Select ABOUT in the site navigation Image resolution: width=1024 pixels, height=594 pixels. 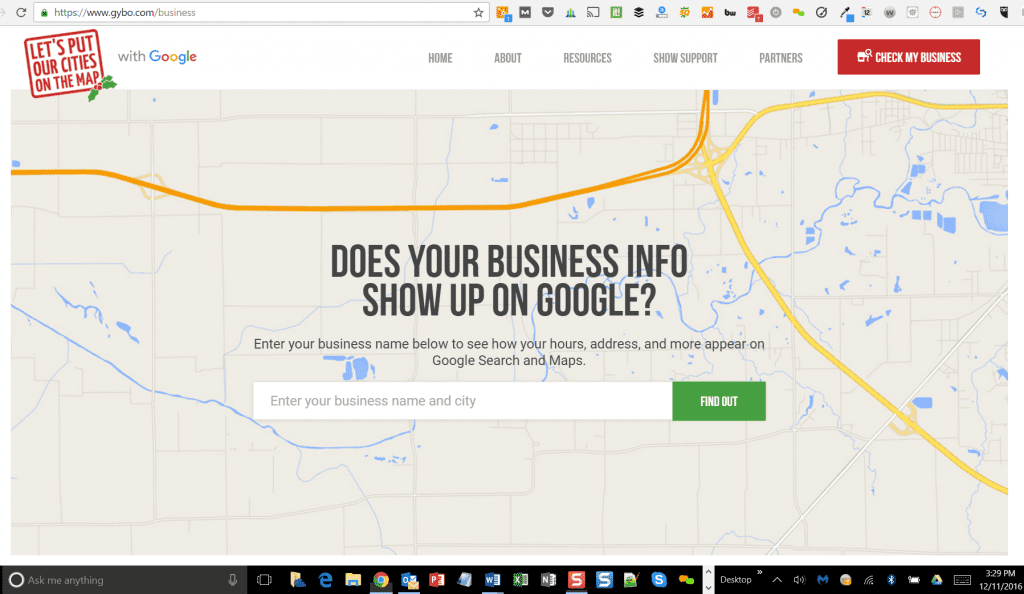coord(507,57)
